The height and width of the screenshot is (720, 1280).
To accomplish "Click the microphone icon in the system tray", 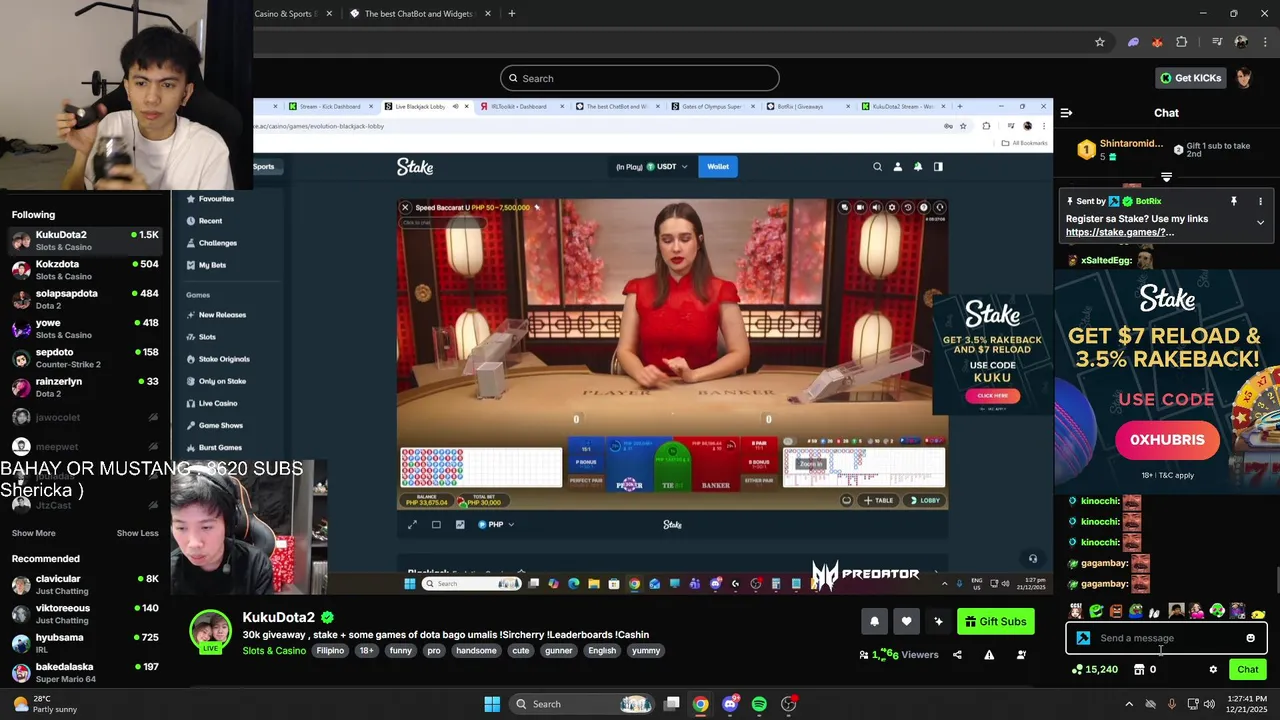I will point(1172,704).
